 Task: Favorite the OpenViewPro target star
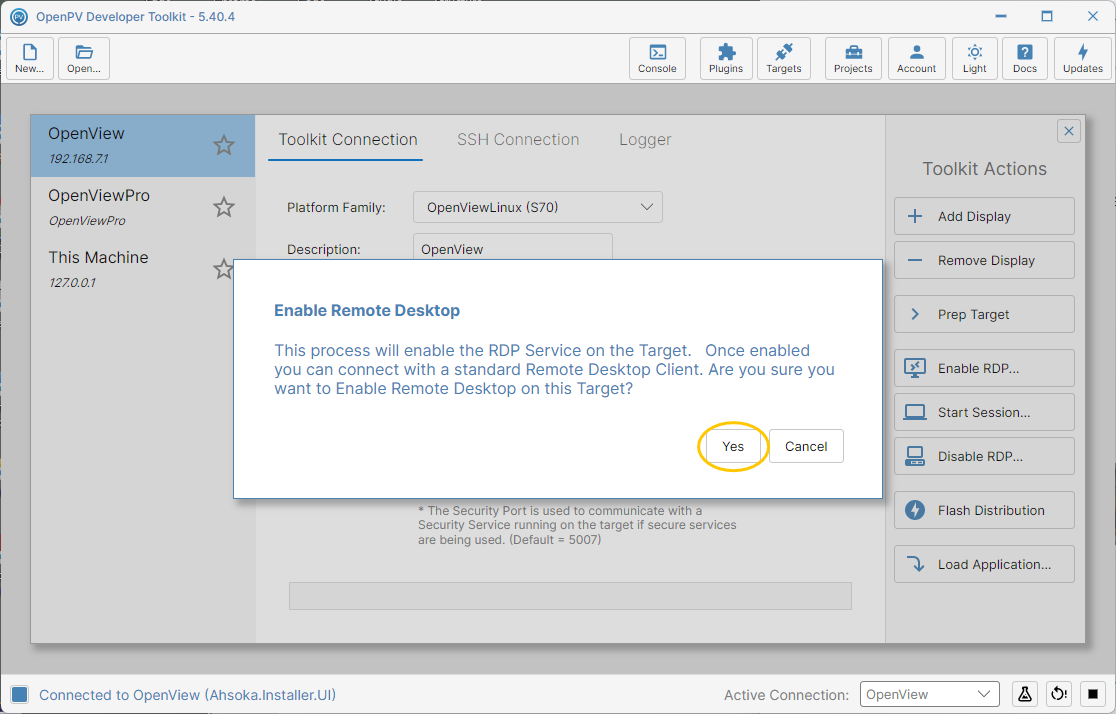pyautogui.click(x=223, y=207)
